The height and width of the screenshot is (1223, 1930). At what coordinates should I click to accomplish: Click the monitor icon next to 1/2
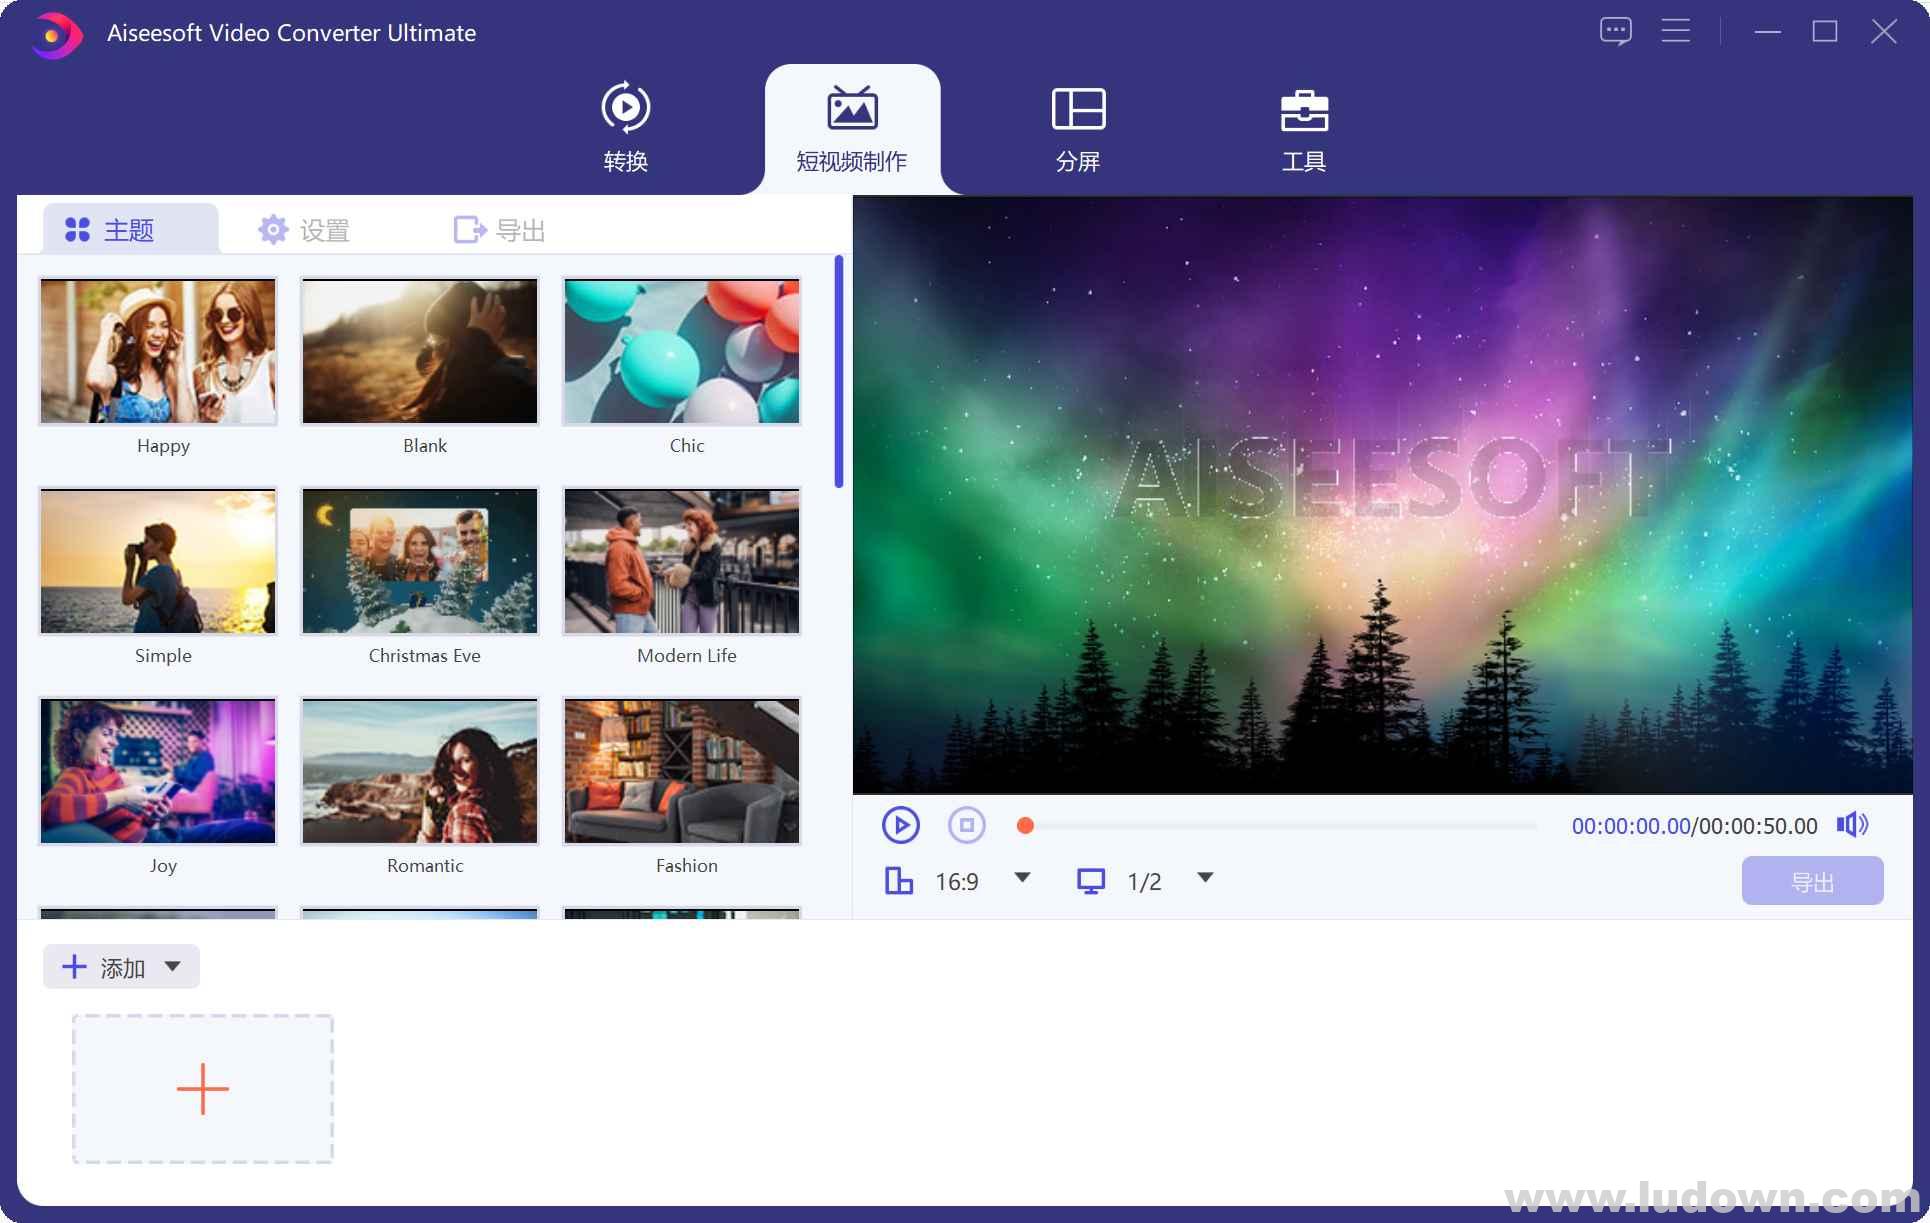coord(1092,881)
